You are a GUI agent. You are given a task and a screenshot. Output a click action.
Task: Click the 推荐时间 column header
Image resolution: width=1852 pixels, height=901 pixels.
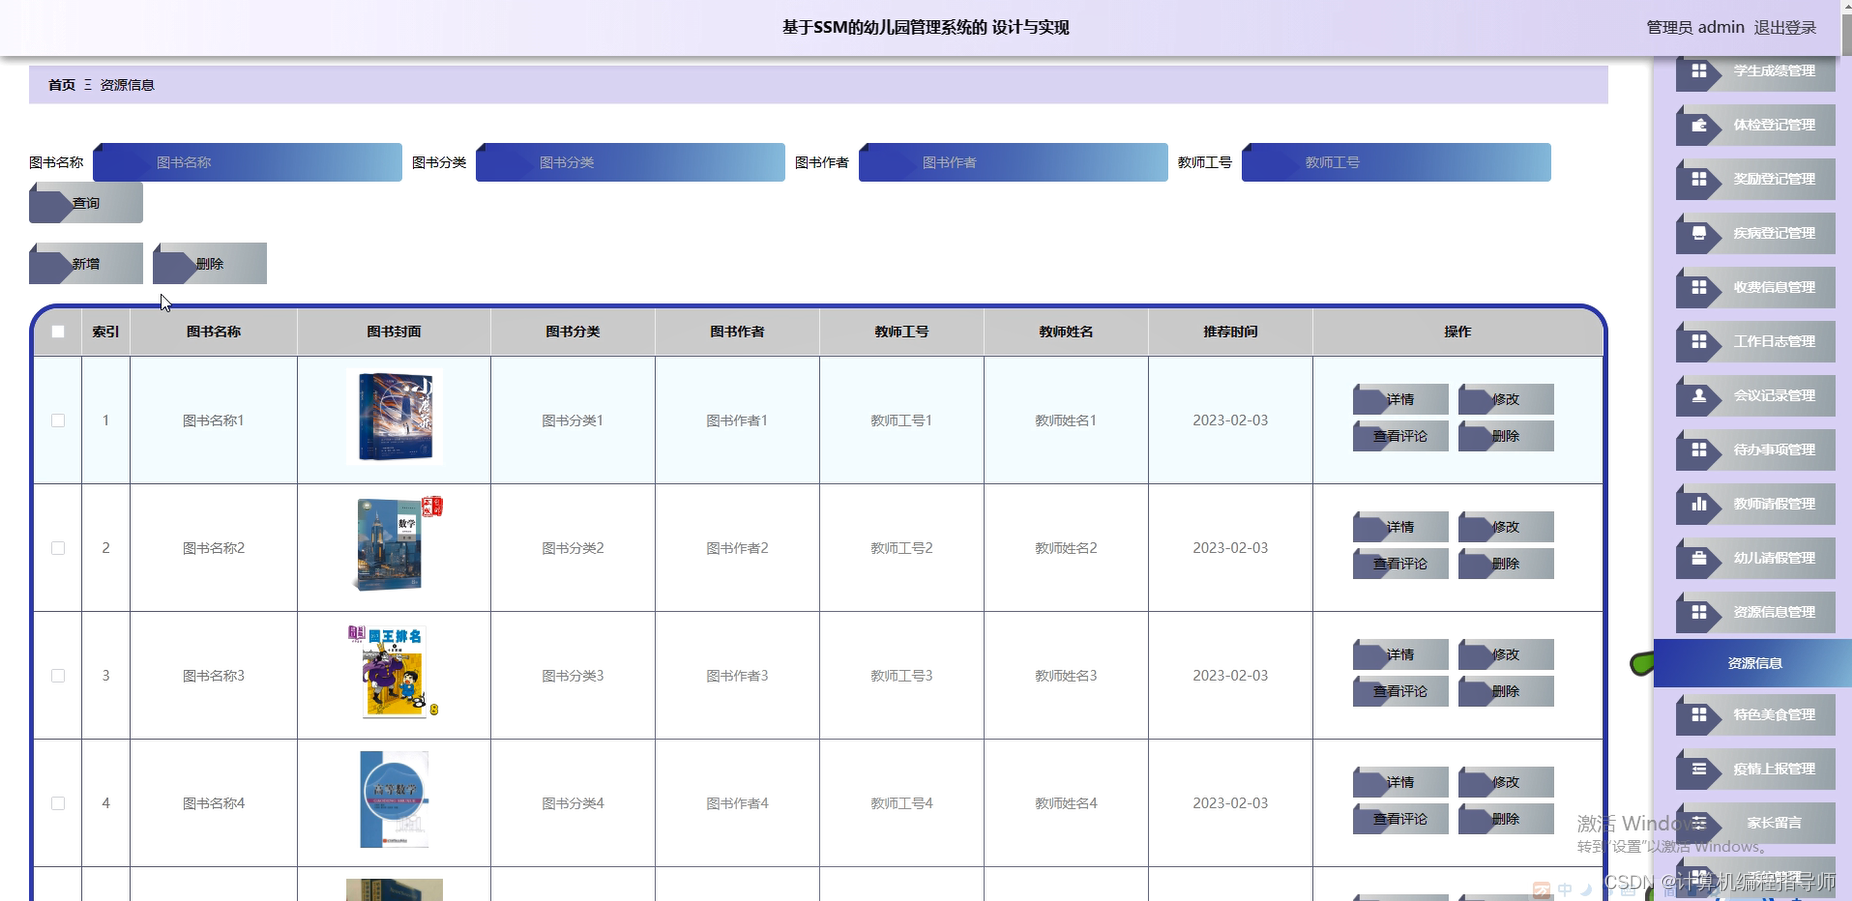pos(1230,332)
